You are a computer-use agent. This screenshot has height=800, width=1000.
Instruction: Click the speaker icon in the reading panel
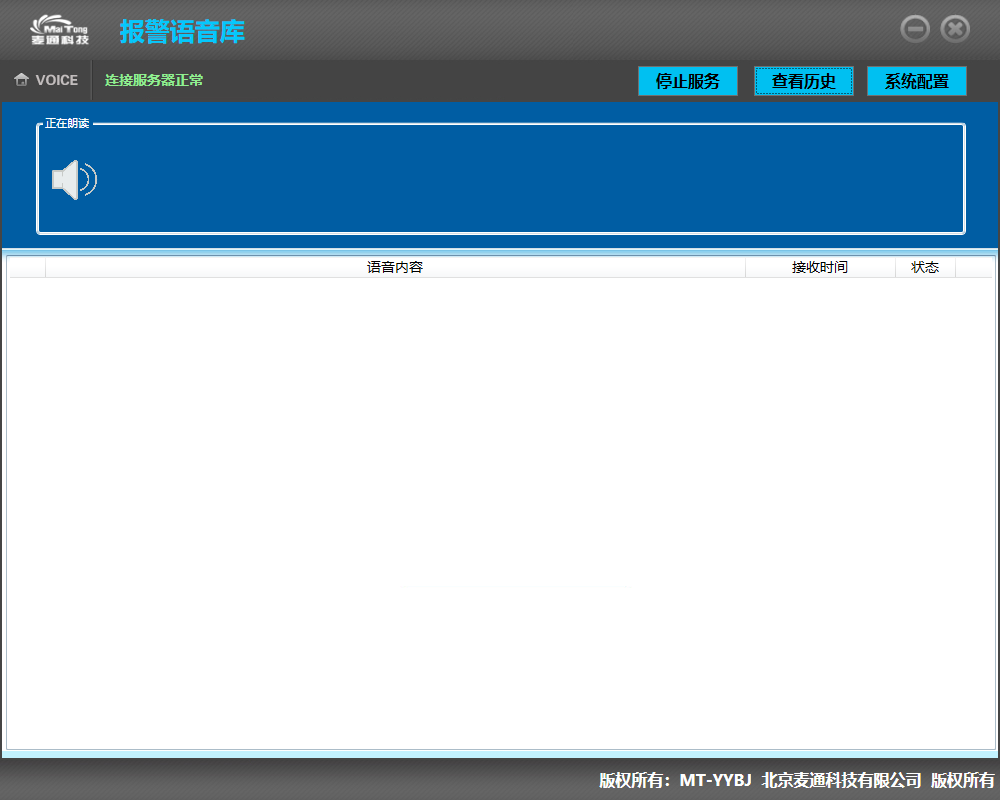pyautogui.click(x=73, y=180)
